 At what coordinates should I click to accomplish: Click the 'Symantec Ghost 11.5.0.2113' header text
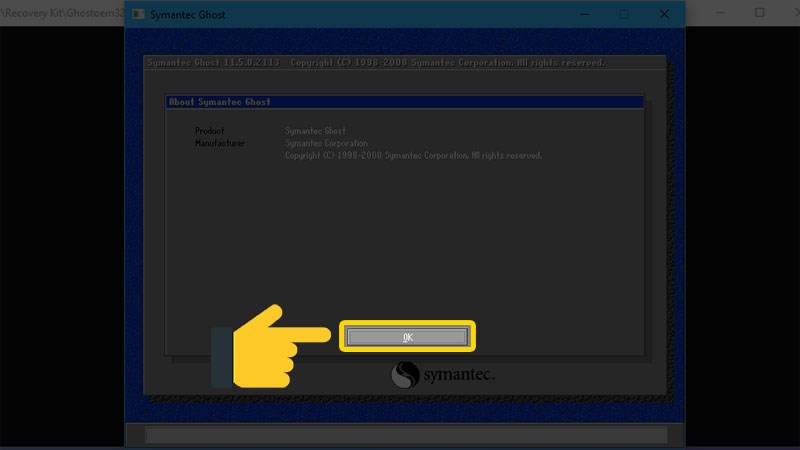pyautogui.click(x=213, y=62)
